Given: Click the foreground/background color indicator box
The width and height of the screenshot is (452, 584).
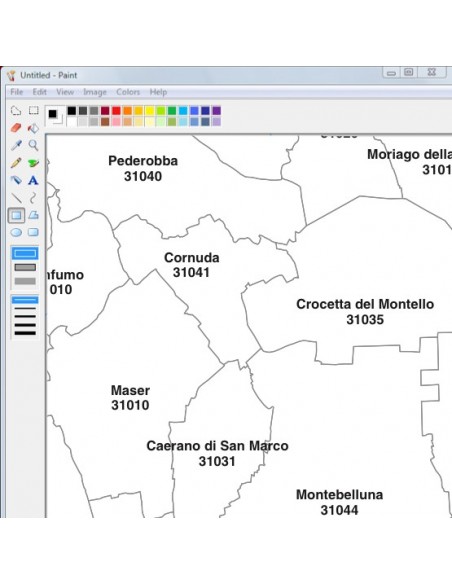Looking at the screenshot, I should pyautogui.click(x=55, y=116).
